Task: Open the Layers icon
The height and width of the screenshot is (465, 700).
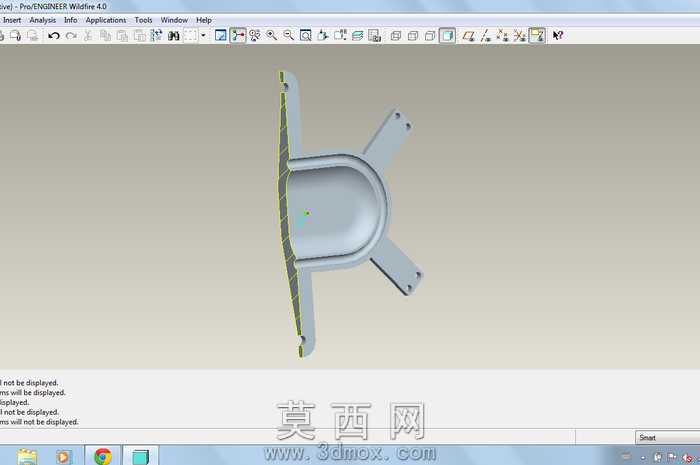Action: tap(358, 36)
